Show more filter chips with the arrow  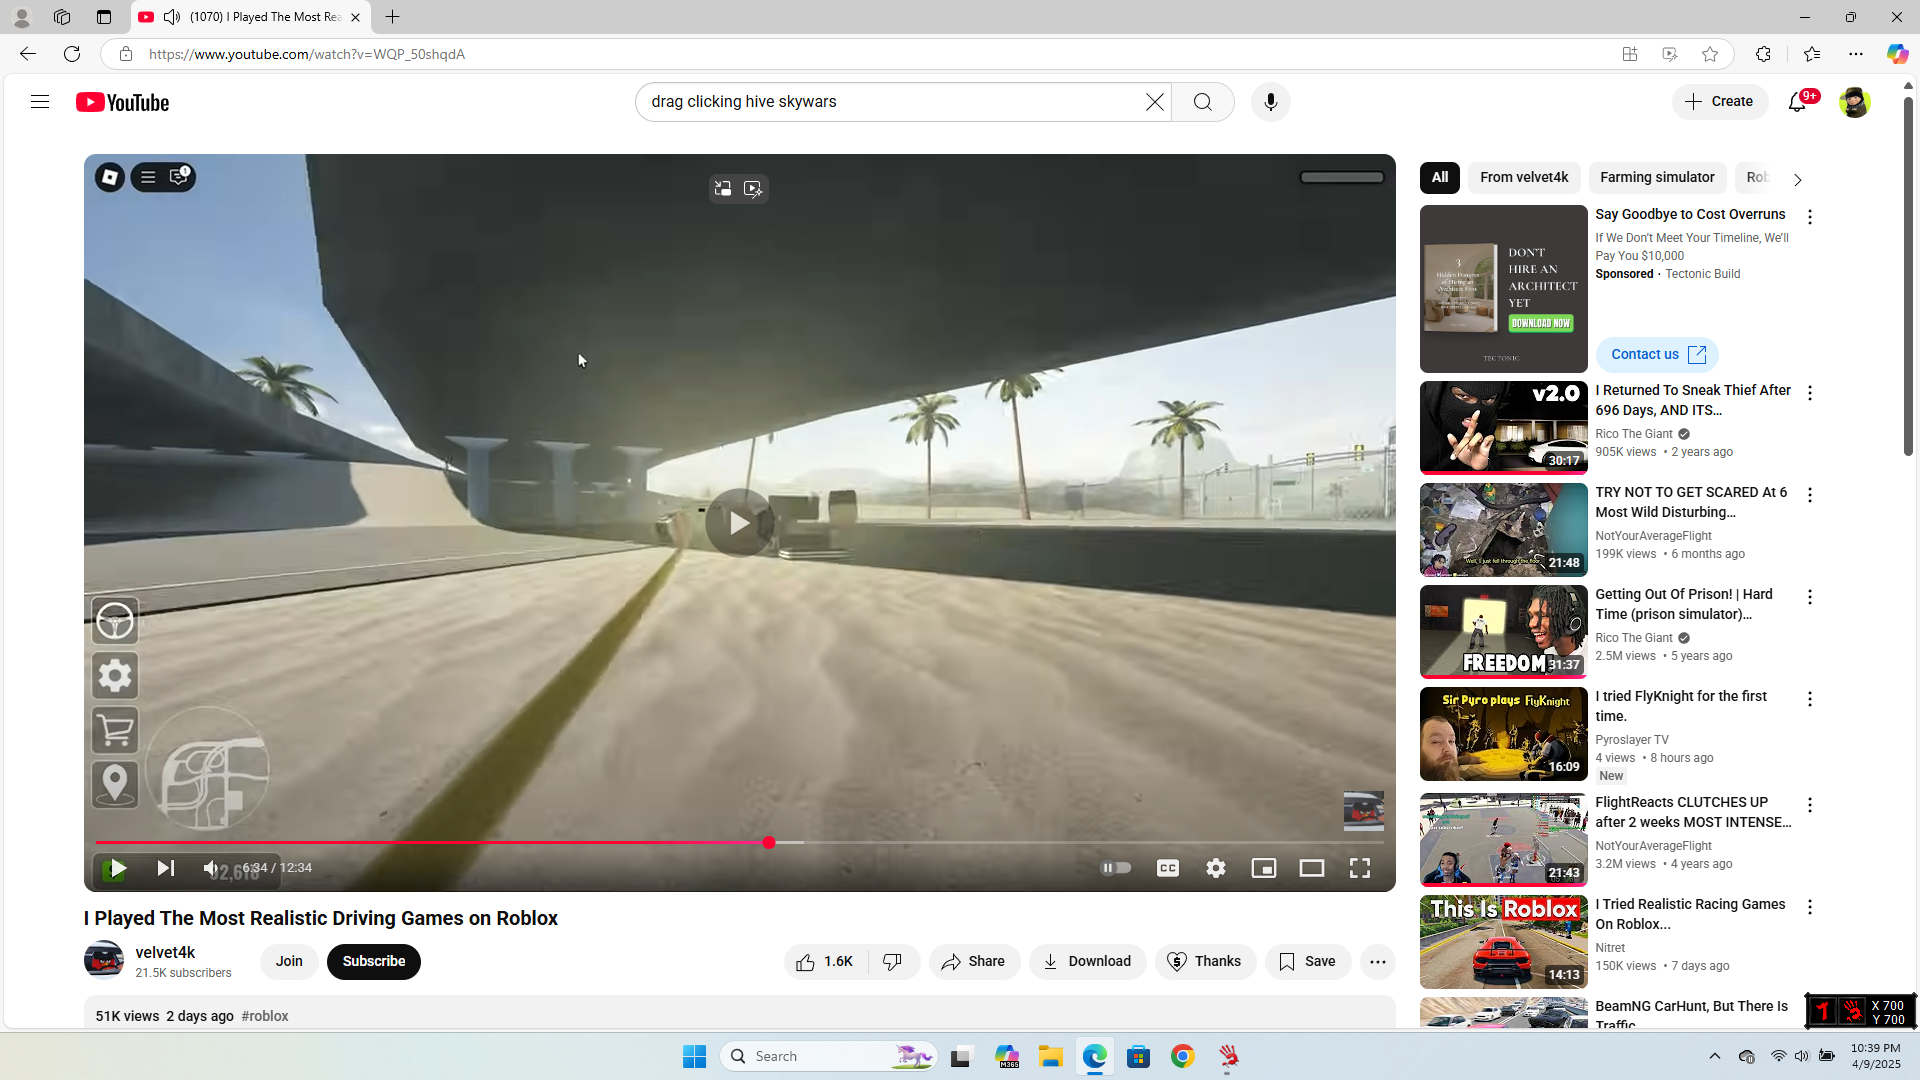tap(1797, 180)
